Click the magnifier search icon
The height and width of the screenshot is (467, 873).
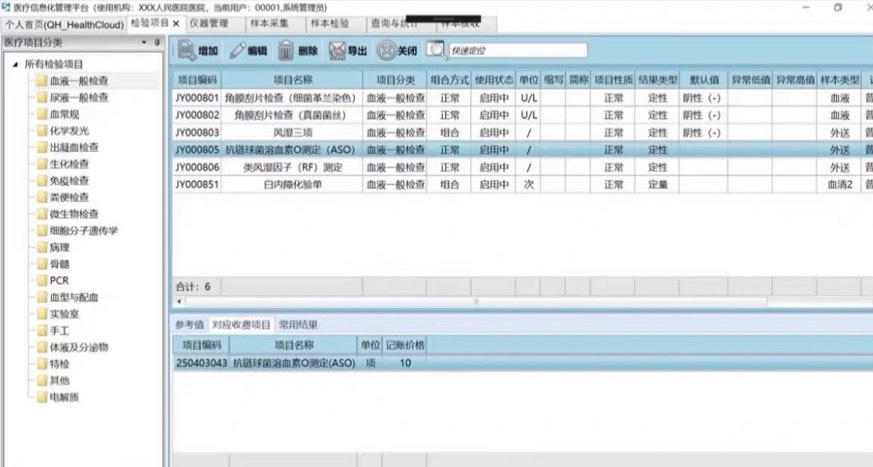436,50
